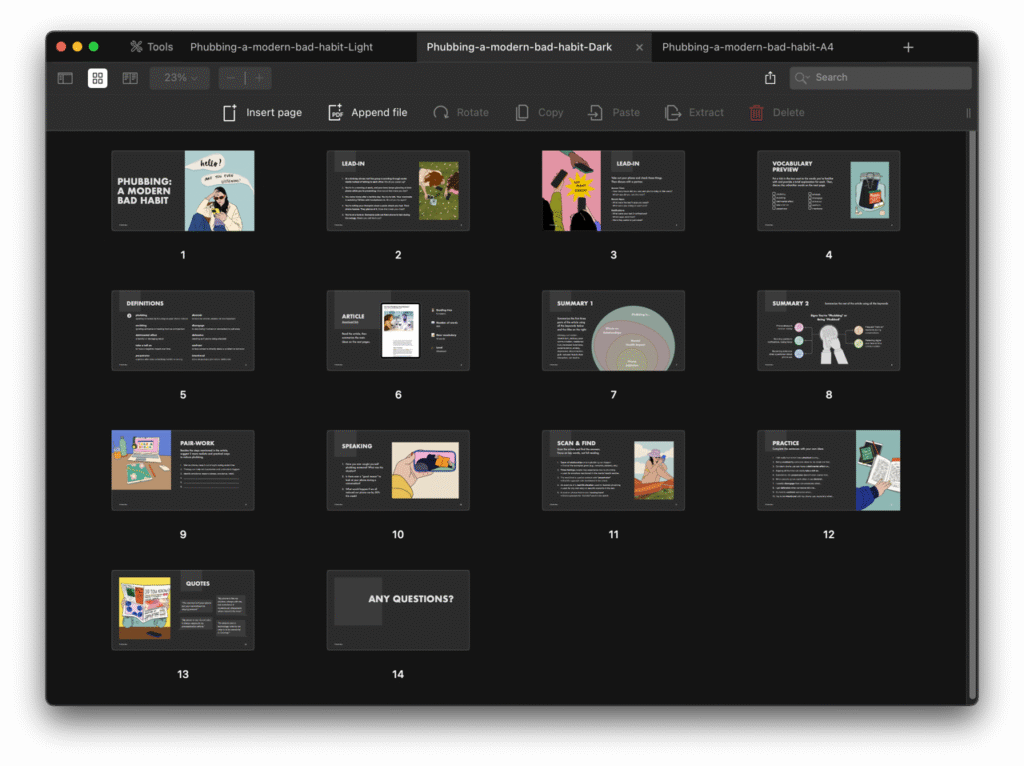The image size is (1024, 766).
Task: Click the Append file button
Action: [367, 113]
